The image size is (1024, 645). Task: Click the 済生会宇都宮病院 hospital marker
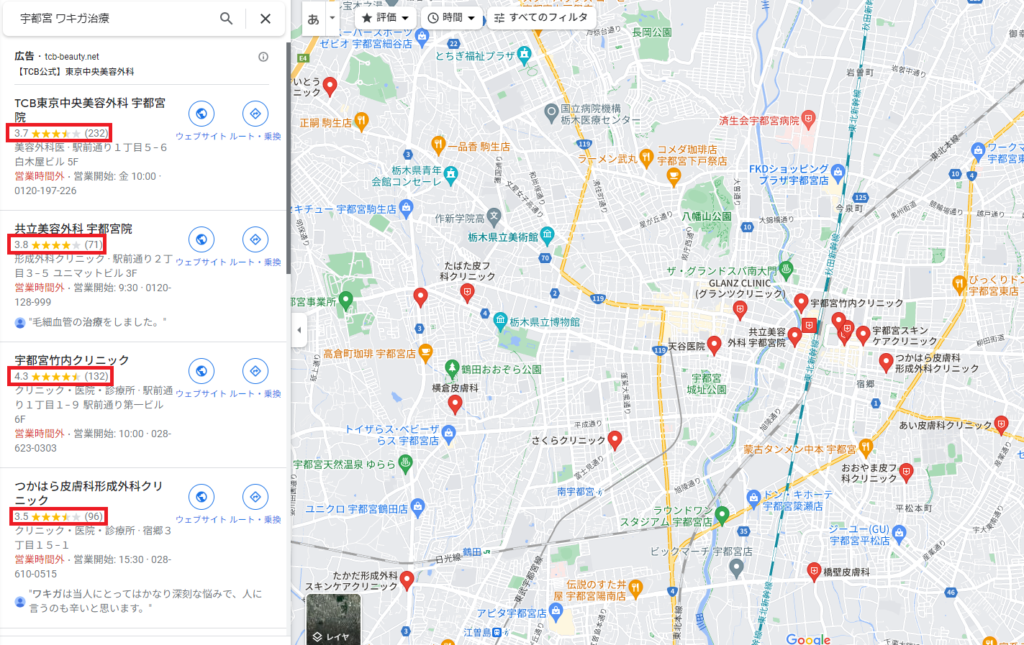click(809, 119)
